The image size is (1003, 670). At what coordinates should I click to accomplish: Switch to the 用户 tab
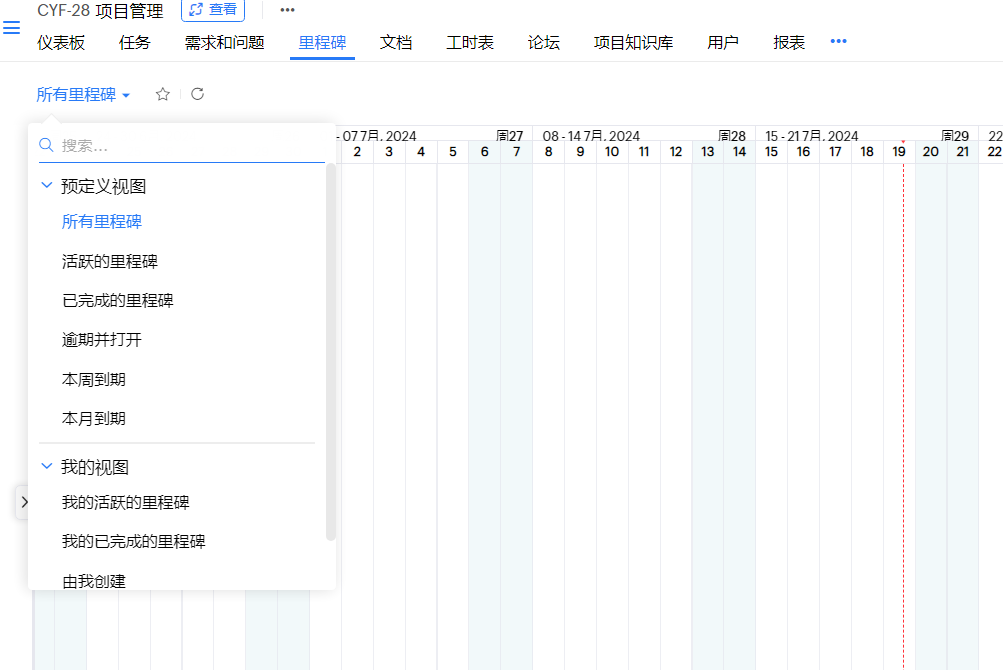(x=723, y=42)
